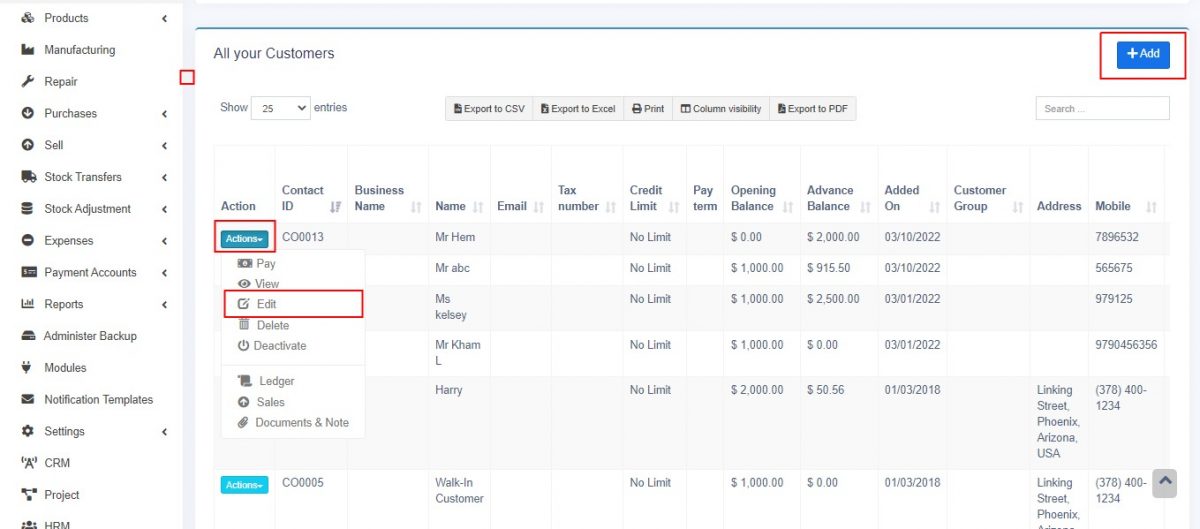Click the Administer Backup icon
The width and height of the screenshot is (1200, 529).
[28, 336]
